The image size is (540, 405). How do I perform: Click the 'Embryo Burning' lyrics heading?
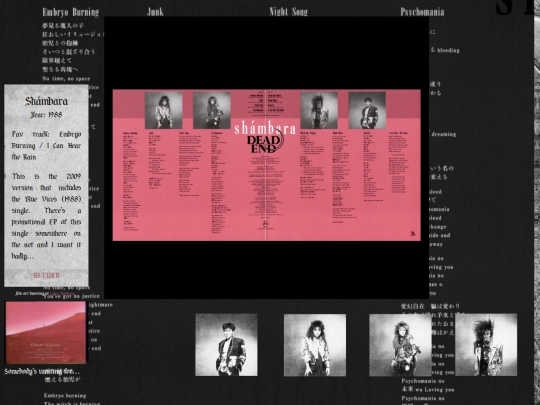pyautogui.click(x=71, y=12)
